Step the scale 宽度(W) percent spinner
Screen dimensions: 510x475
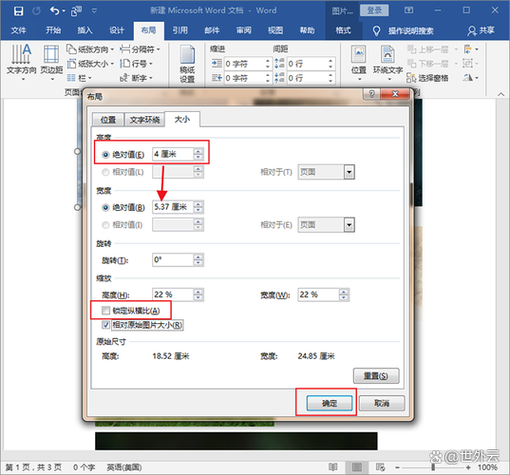(x=344, y=295)
